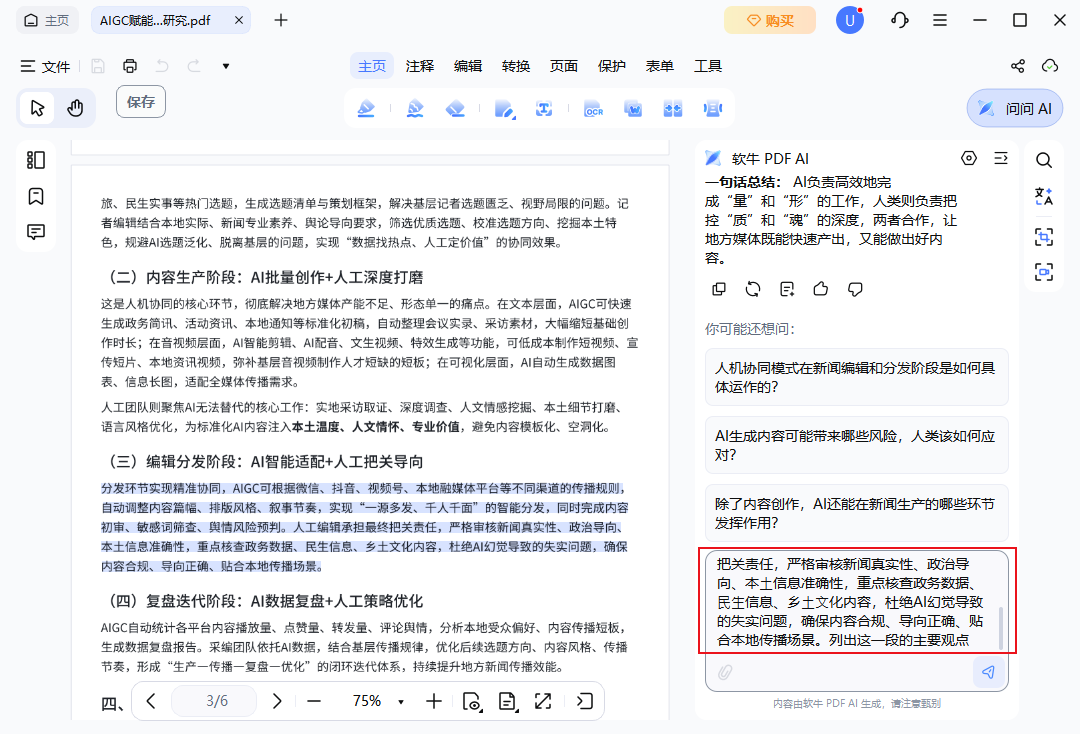
Task: Switch to the 表单 ribbon tab
Action: click(659, 66)
